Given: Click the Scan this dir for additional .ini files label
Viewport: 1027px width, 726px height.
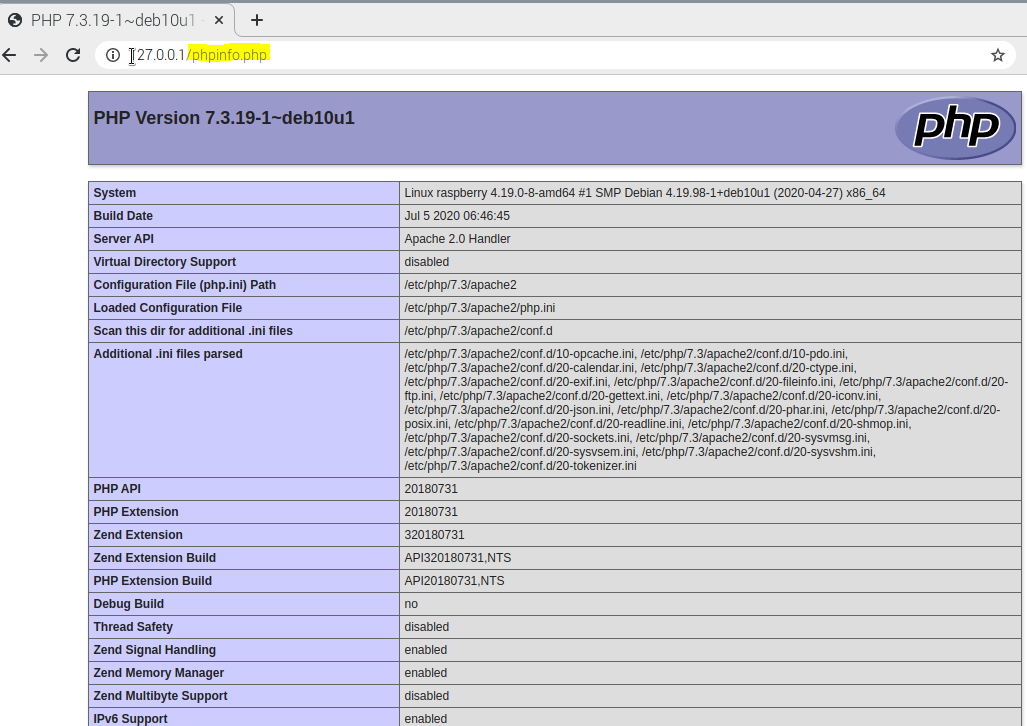Looking at the screenshot, I should coord(193,330).
